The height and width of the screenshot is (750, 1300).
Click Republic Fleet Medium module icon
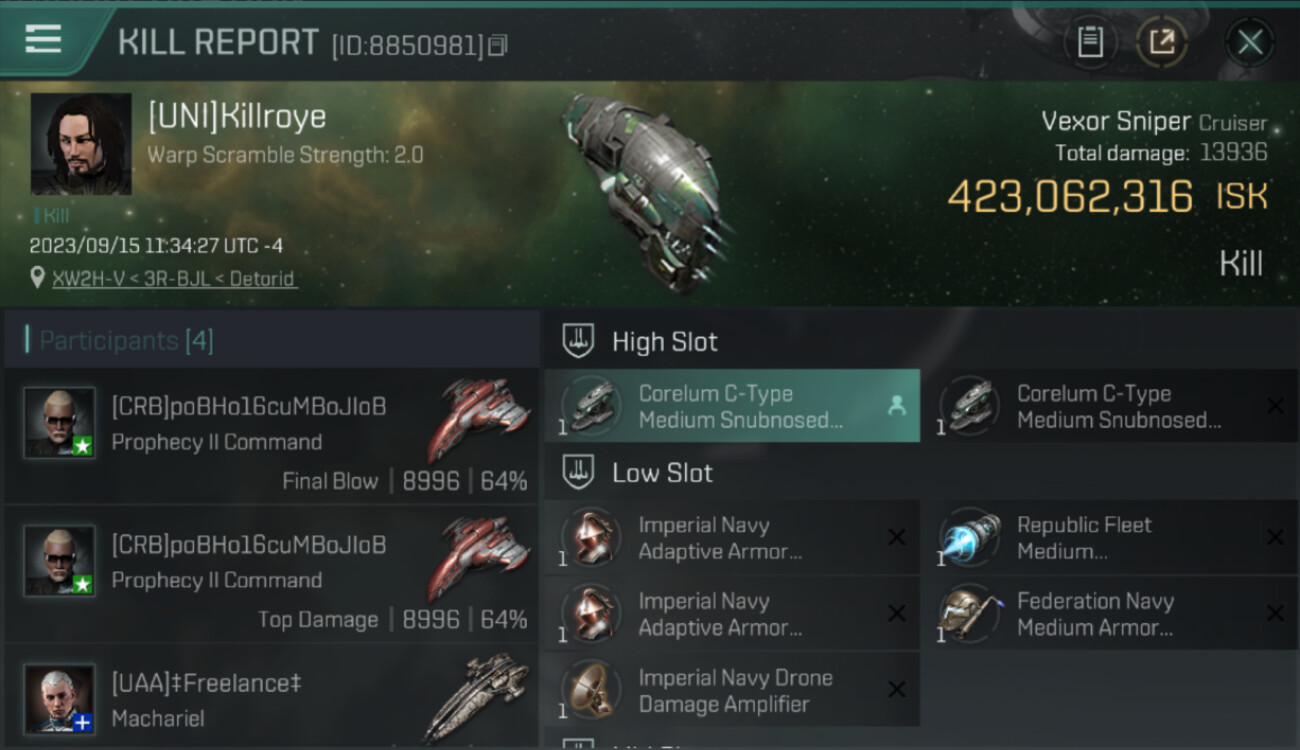pyautogui.click(x=971, y=538)
